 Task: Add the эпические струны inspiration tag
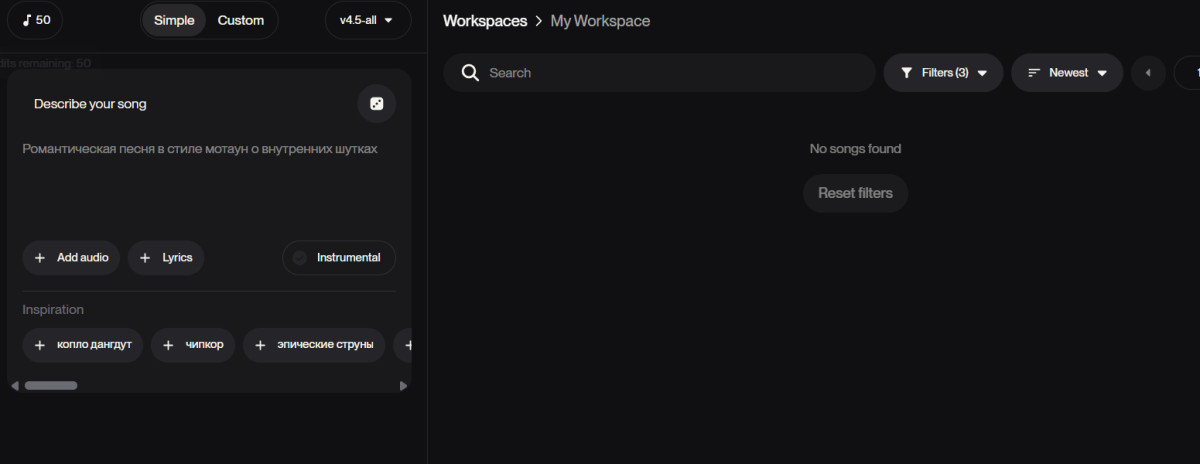(314, 345)
